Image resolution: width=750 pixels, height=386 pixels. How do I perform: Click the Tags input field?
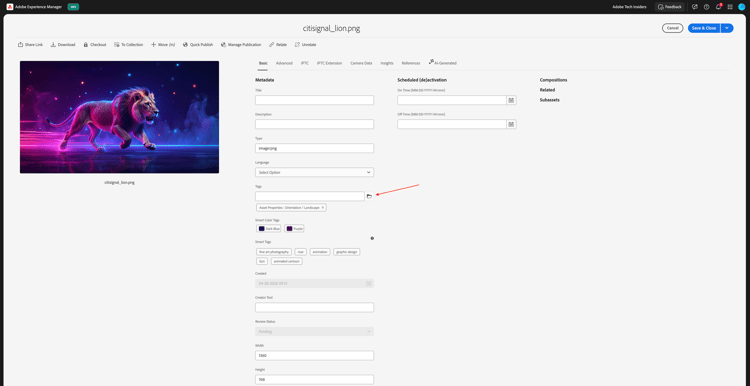click(x=310, y=196)
